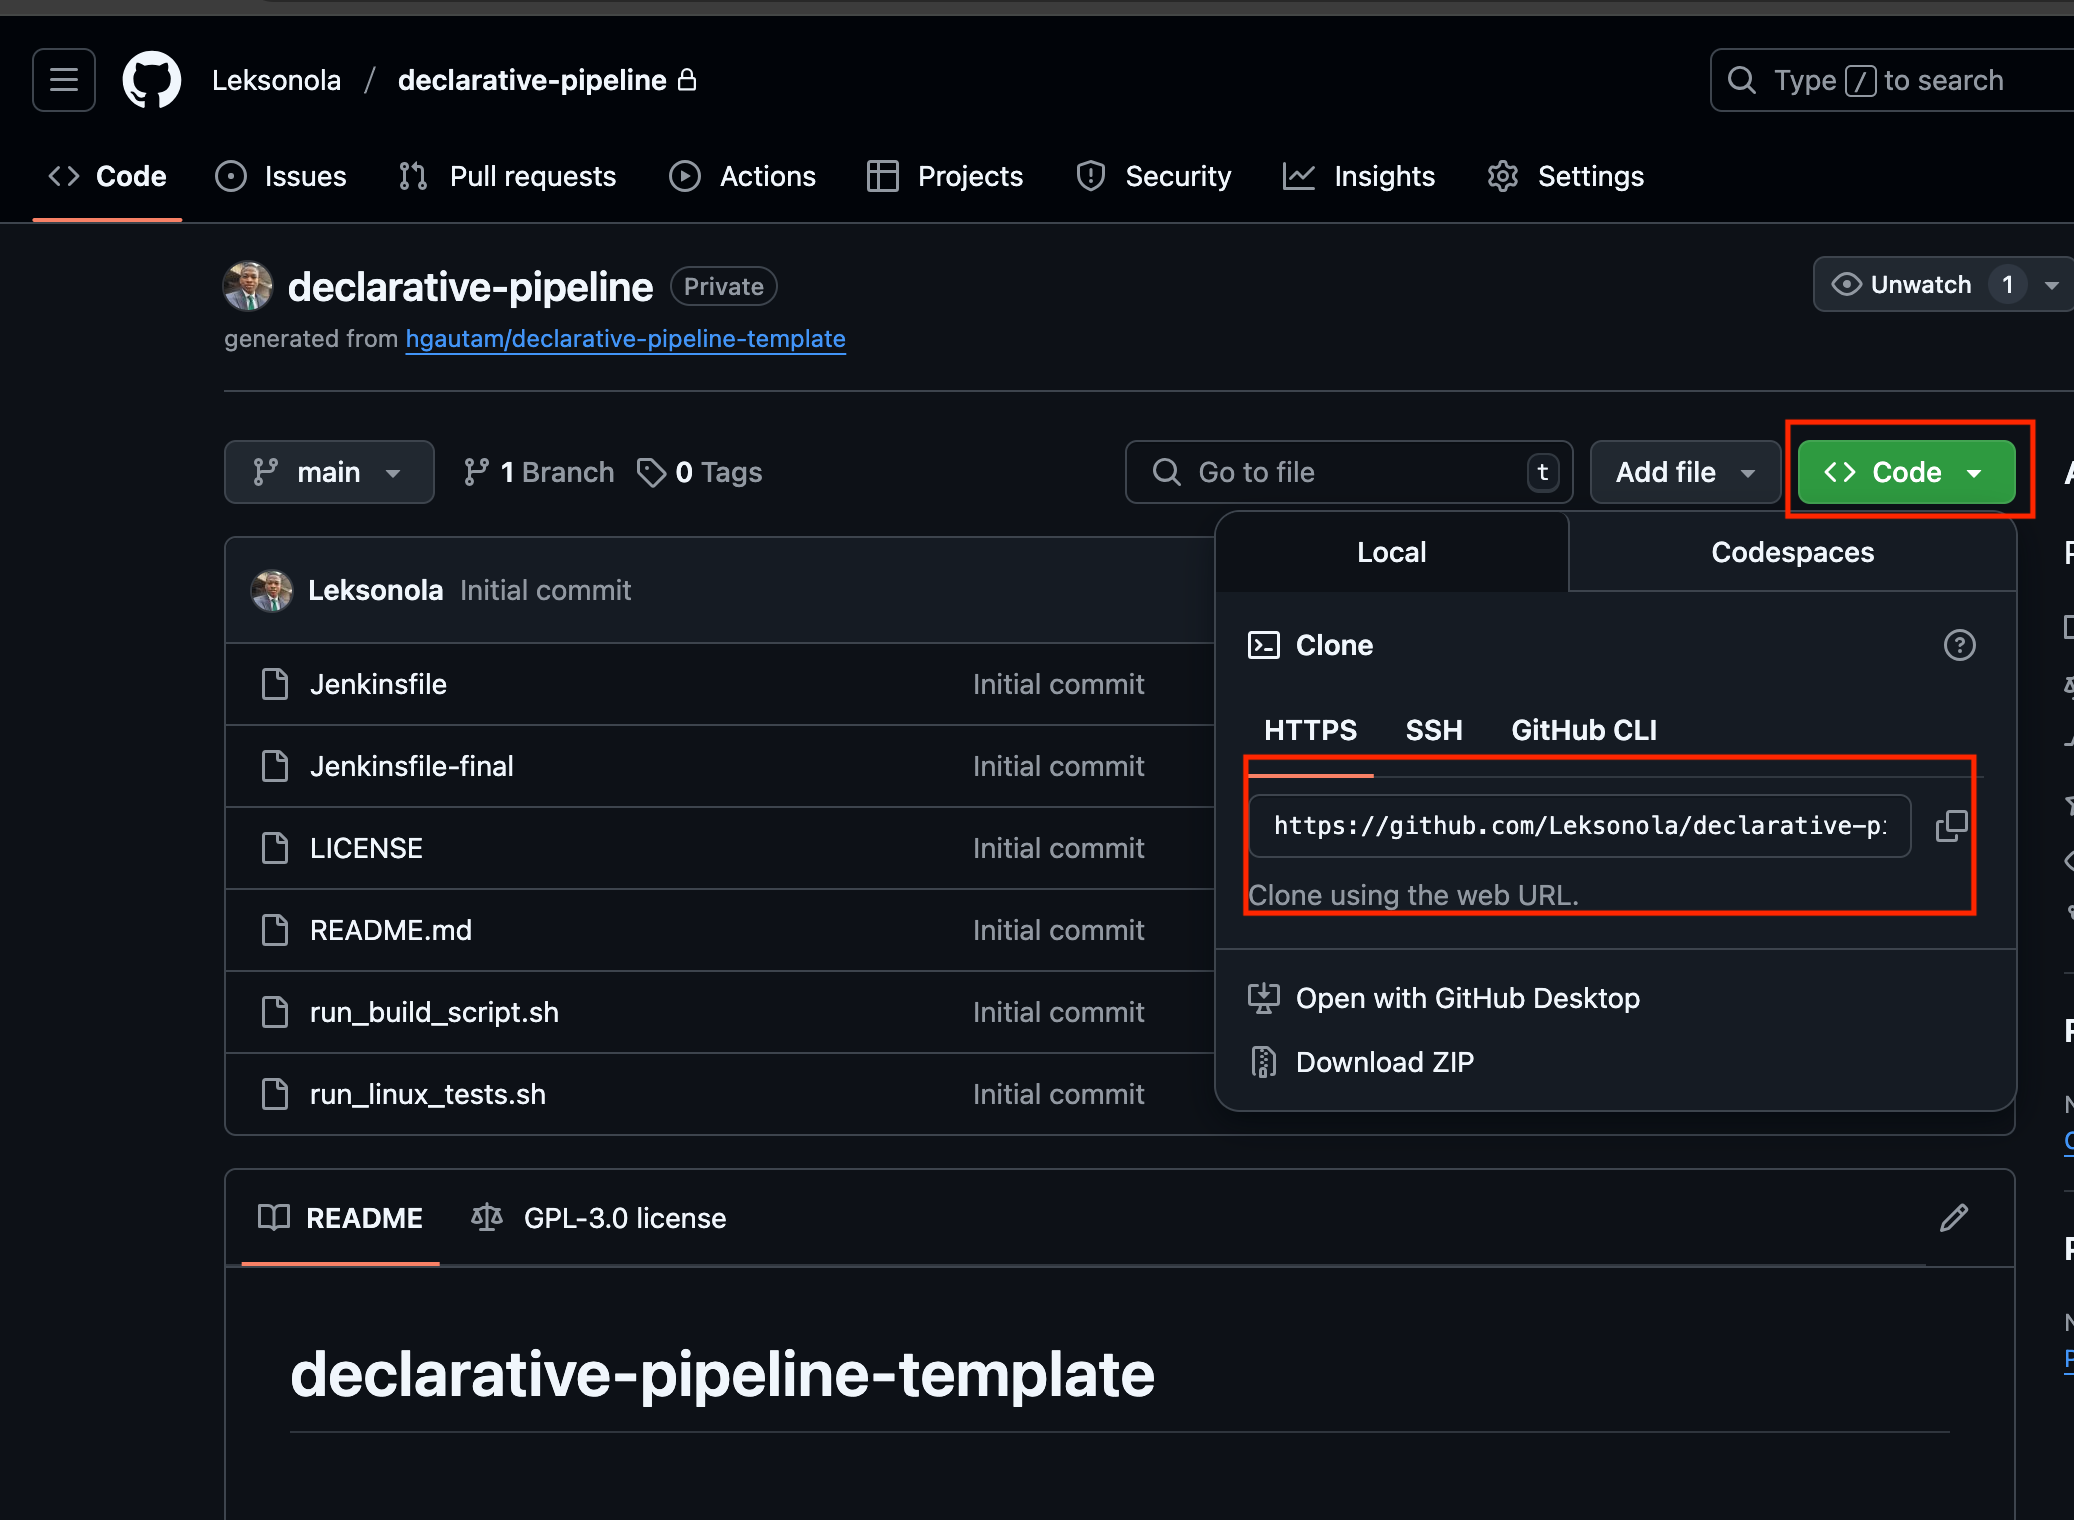Image resolution: width=2074 pixels, height=1520 pixels.
Task: Open the Issues tab
Action: (281, 176)
